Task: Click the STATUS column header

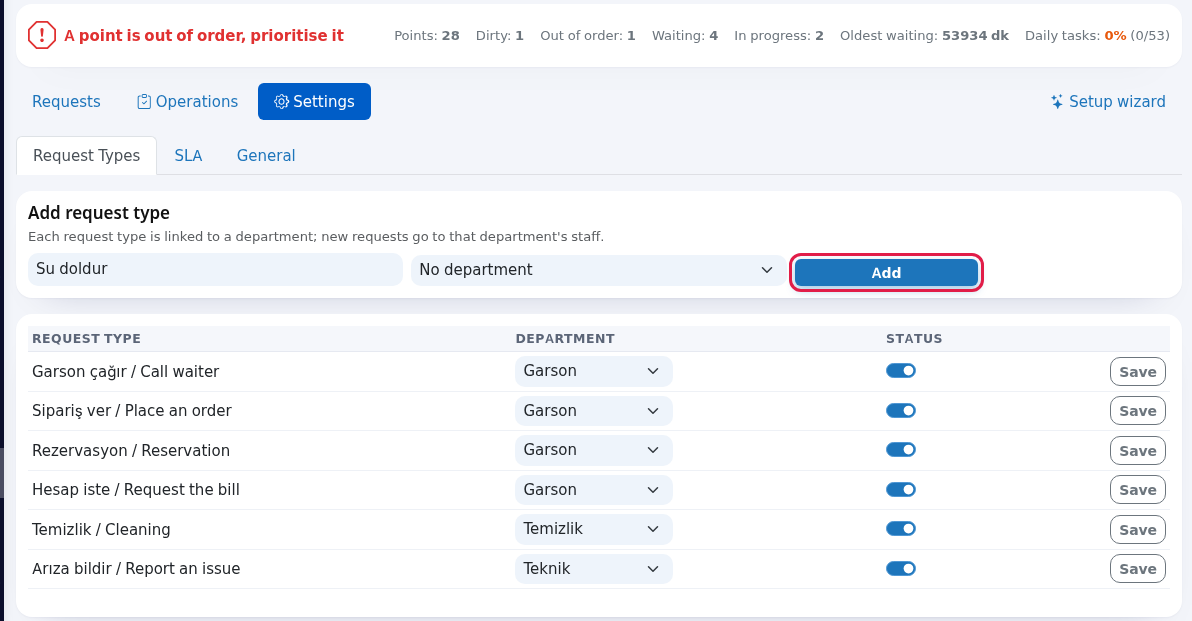Action: [914, 339]
